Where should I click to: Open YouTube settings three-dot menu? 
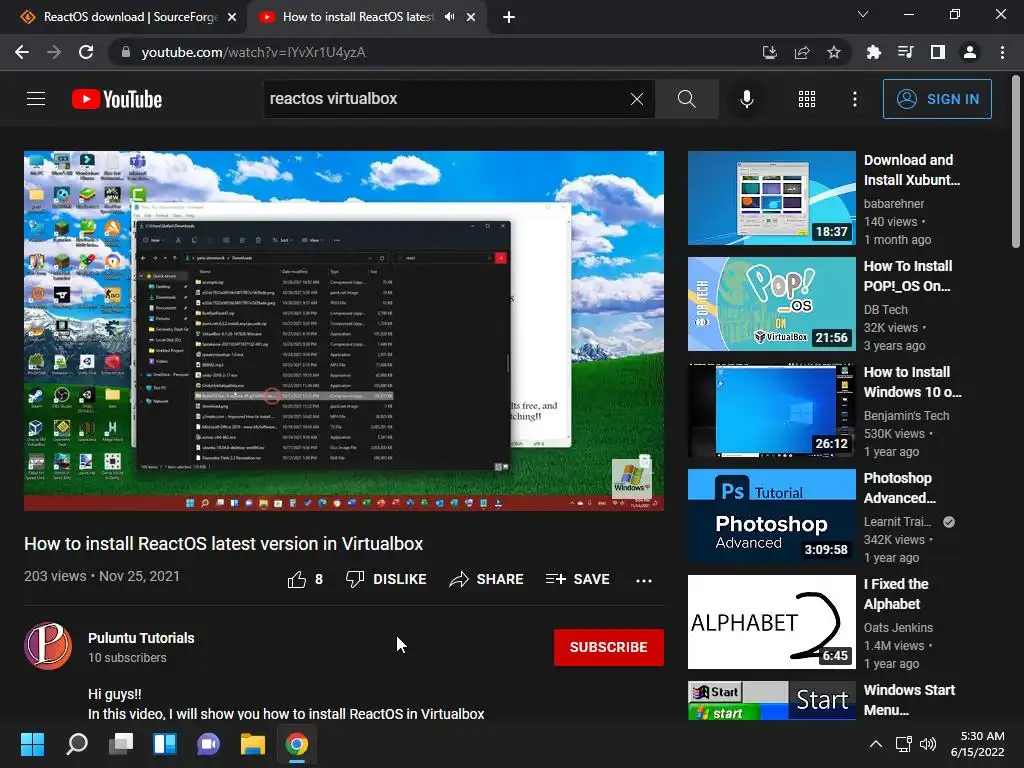point(855,99)
